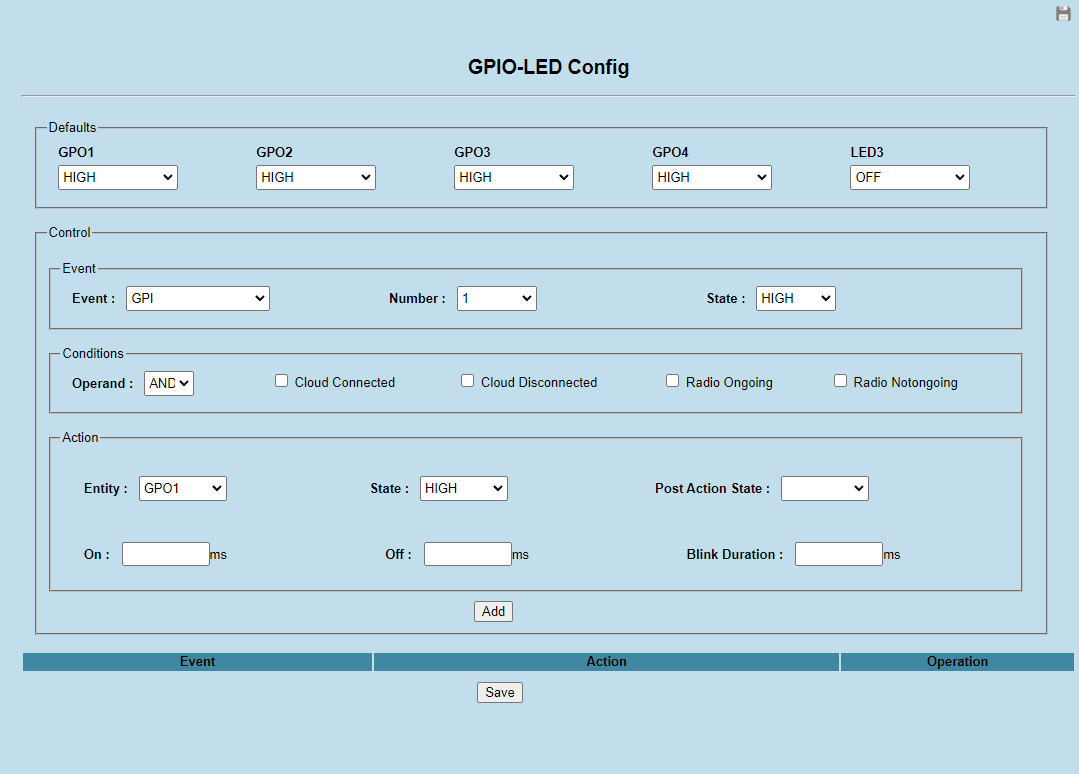The width and height of the screenshot is (1079, 774).
Task: Open the Action Entity dropdown
Action: pos(182,488)
